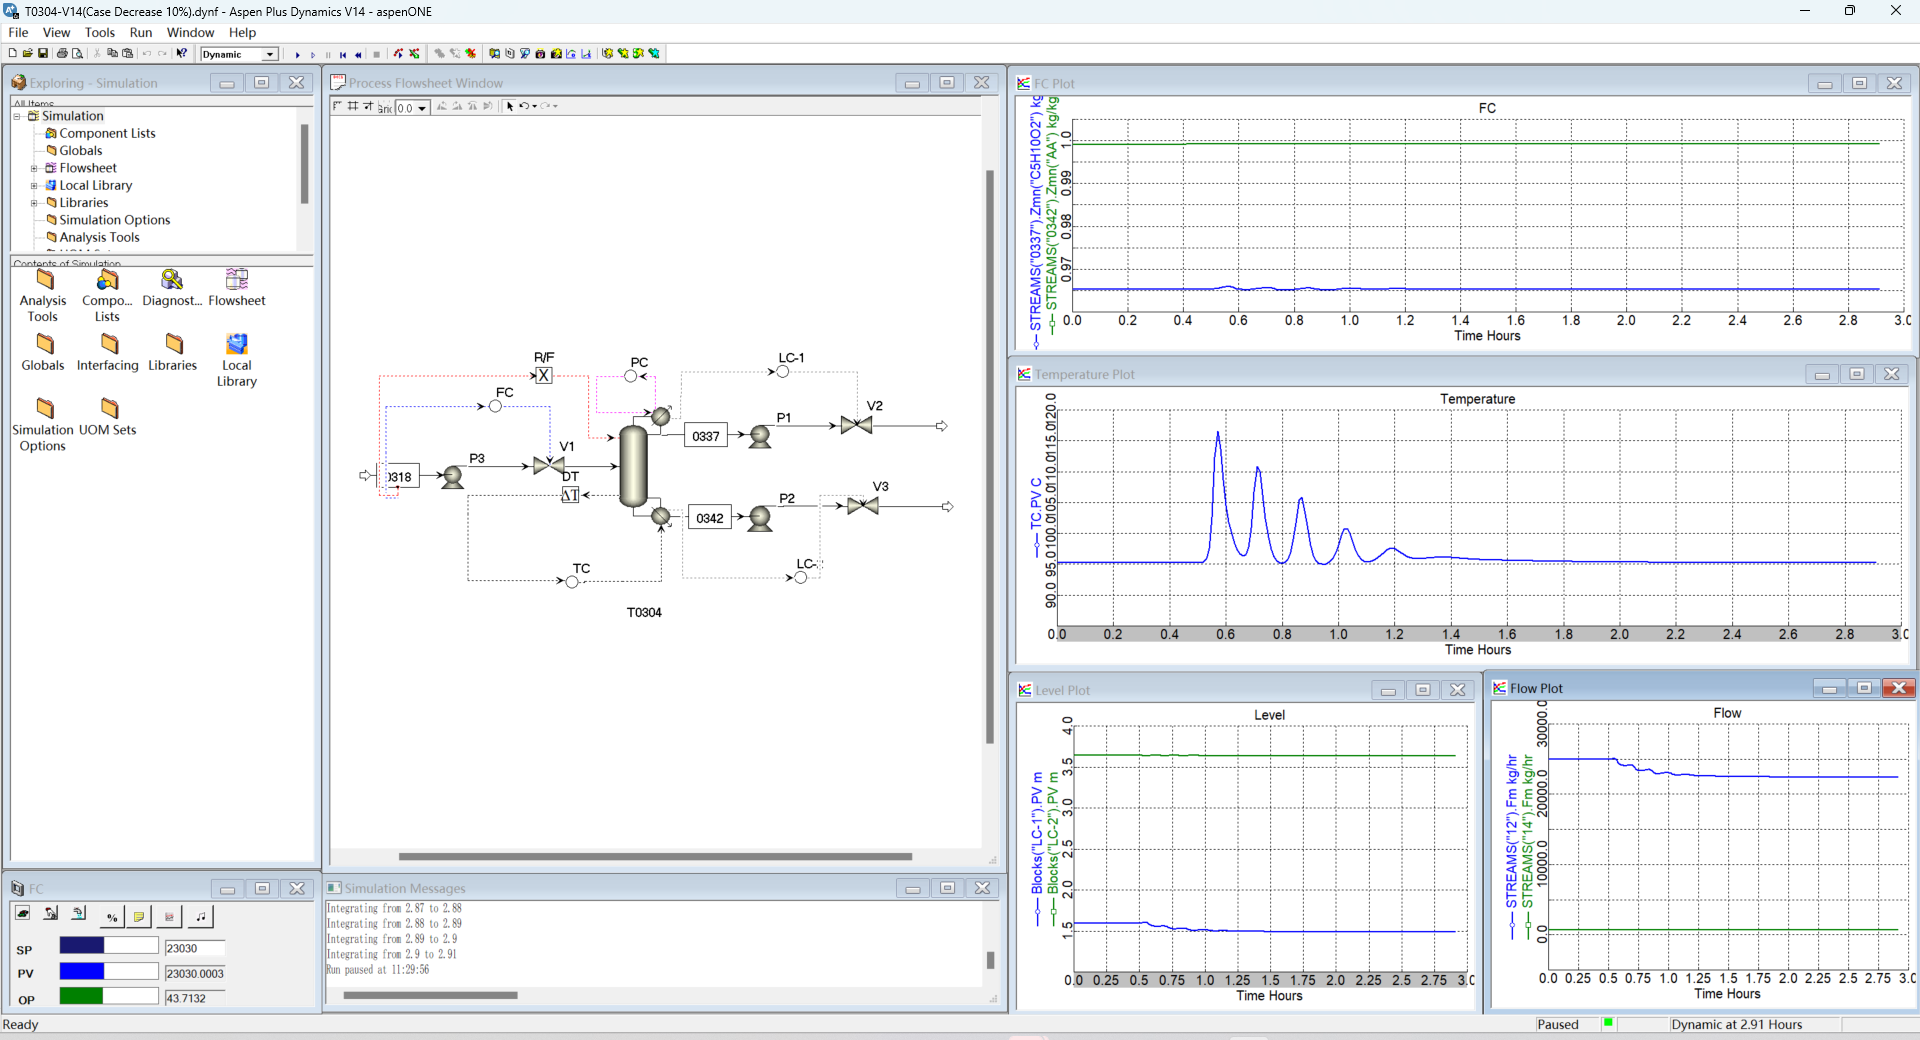Click the Flowsheet icon in contents pane
1920x1040 pixels.
click(237, 279)
